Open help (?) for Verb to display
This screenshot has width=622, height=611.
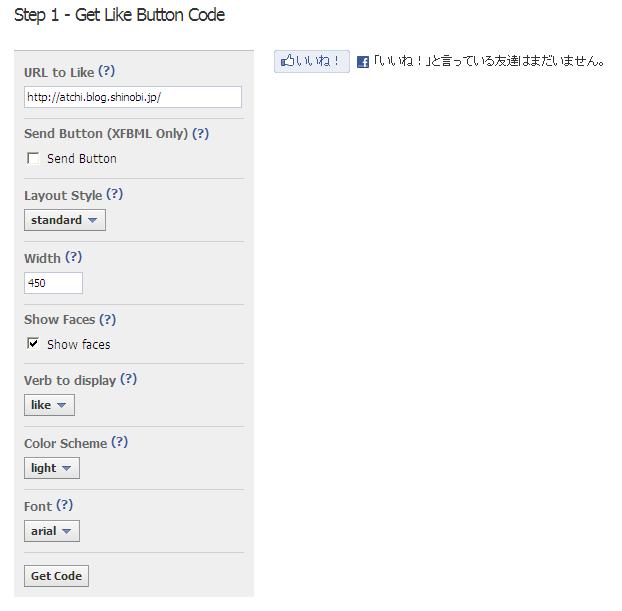[129, 379]
